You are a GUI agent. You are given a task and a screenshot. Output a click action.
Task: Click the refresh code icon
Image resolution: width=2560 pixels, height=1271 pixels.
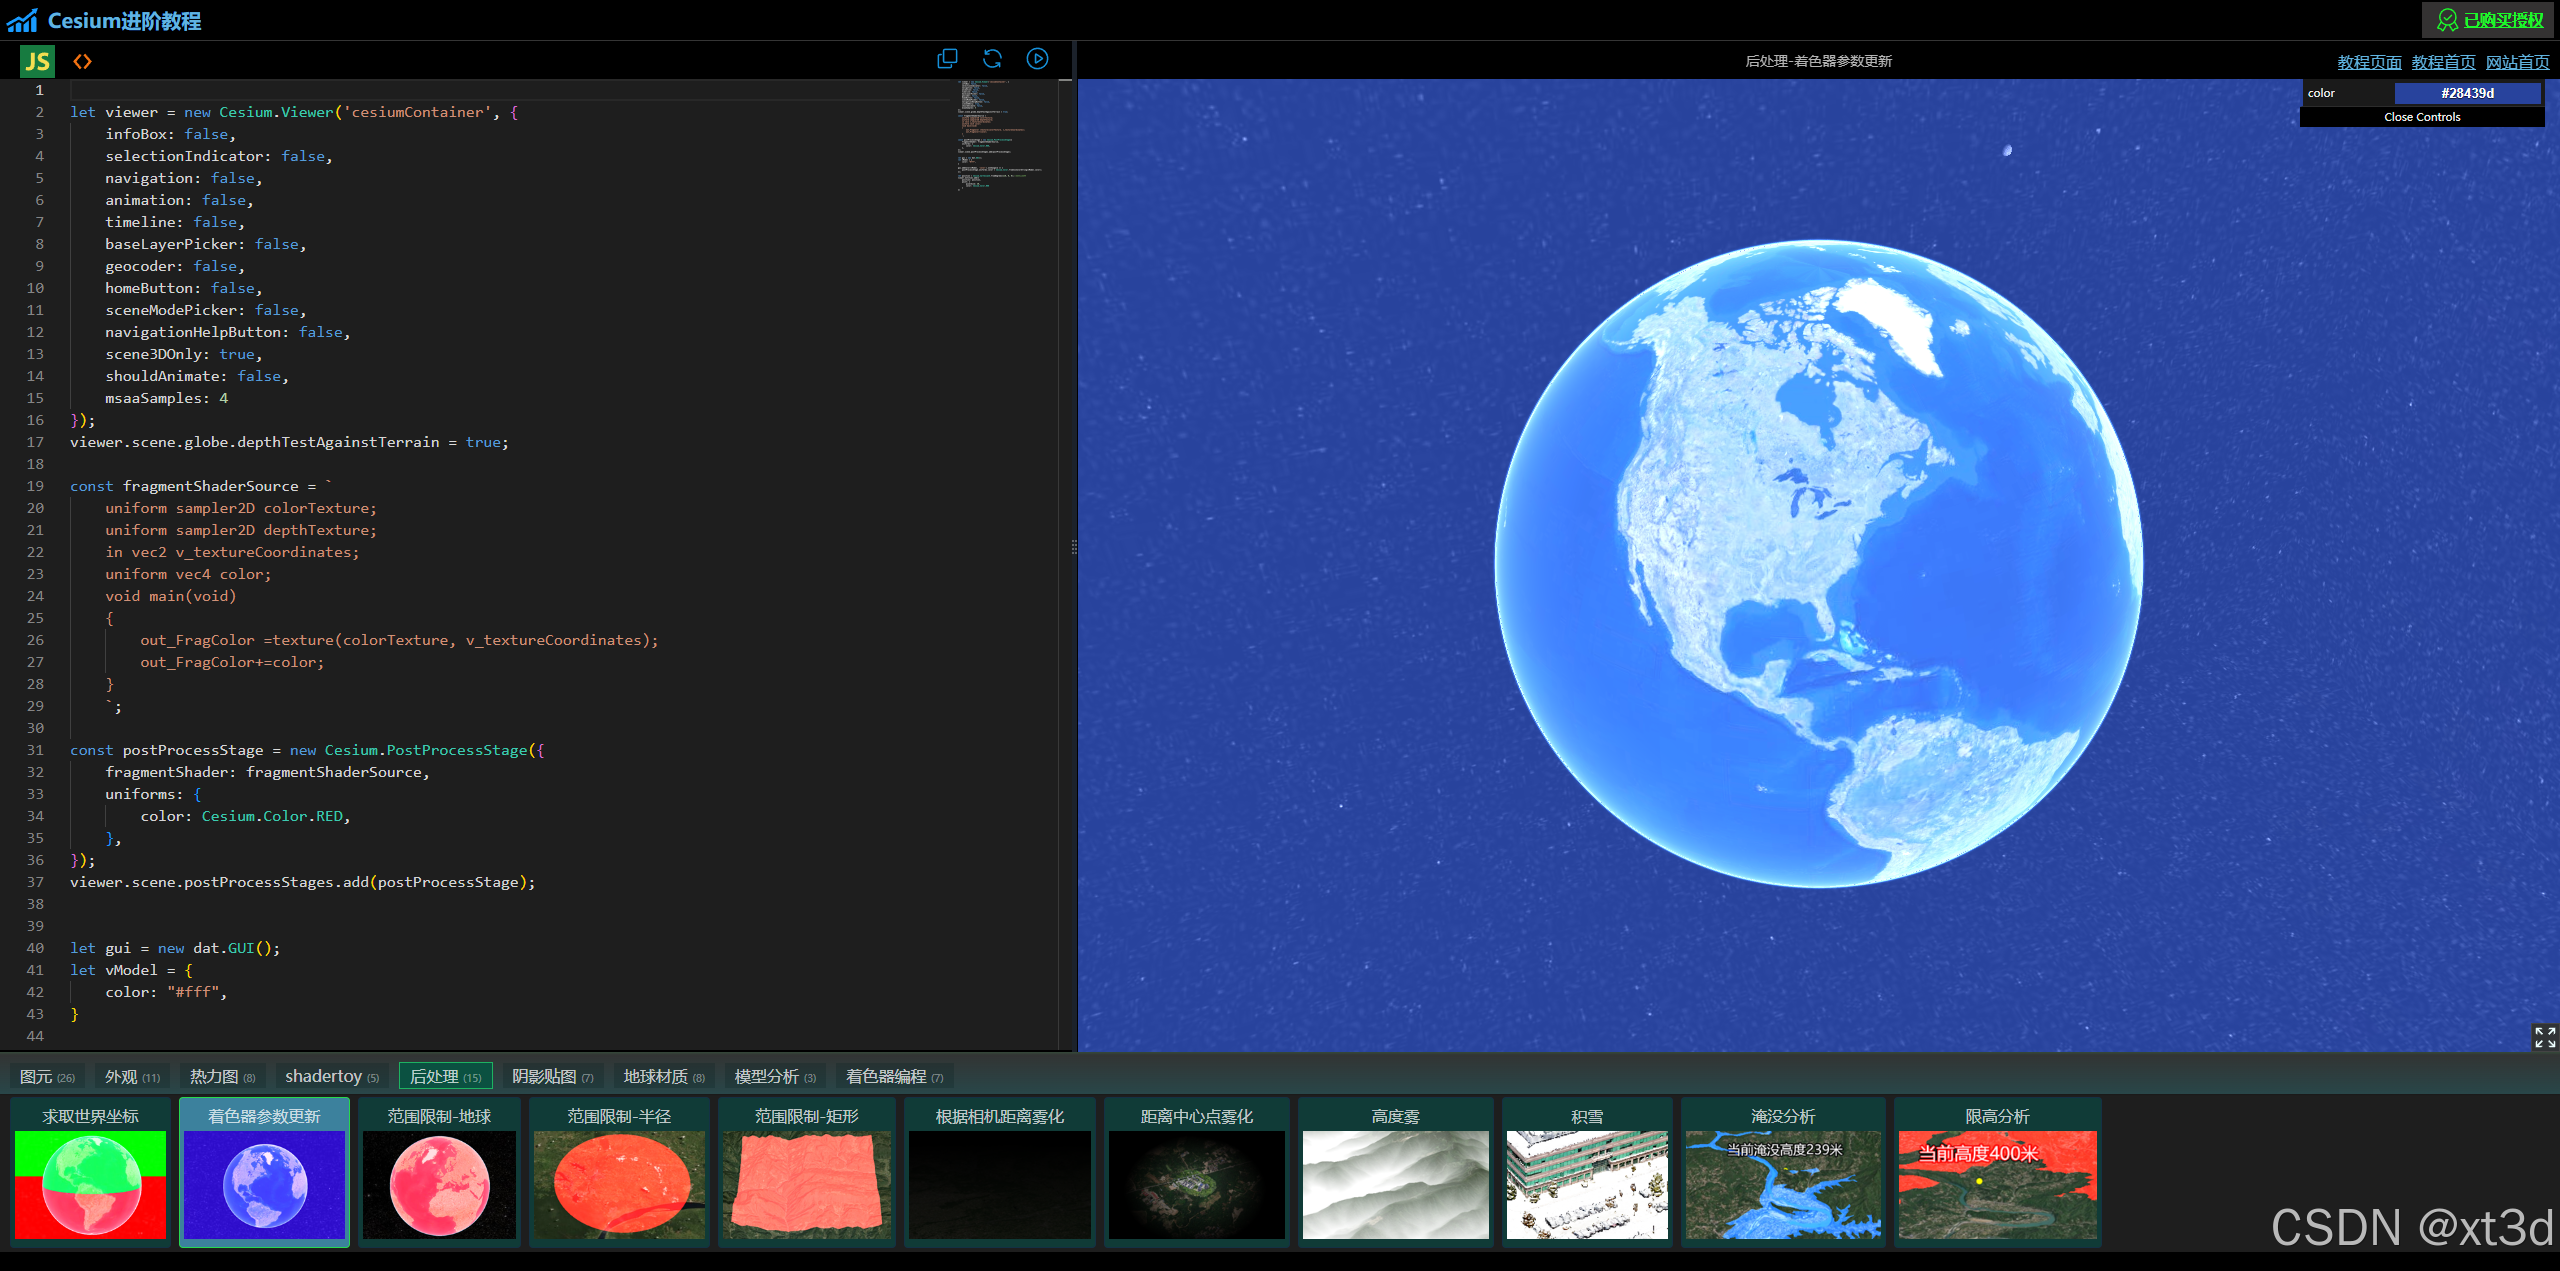[x=992, y=59]
